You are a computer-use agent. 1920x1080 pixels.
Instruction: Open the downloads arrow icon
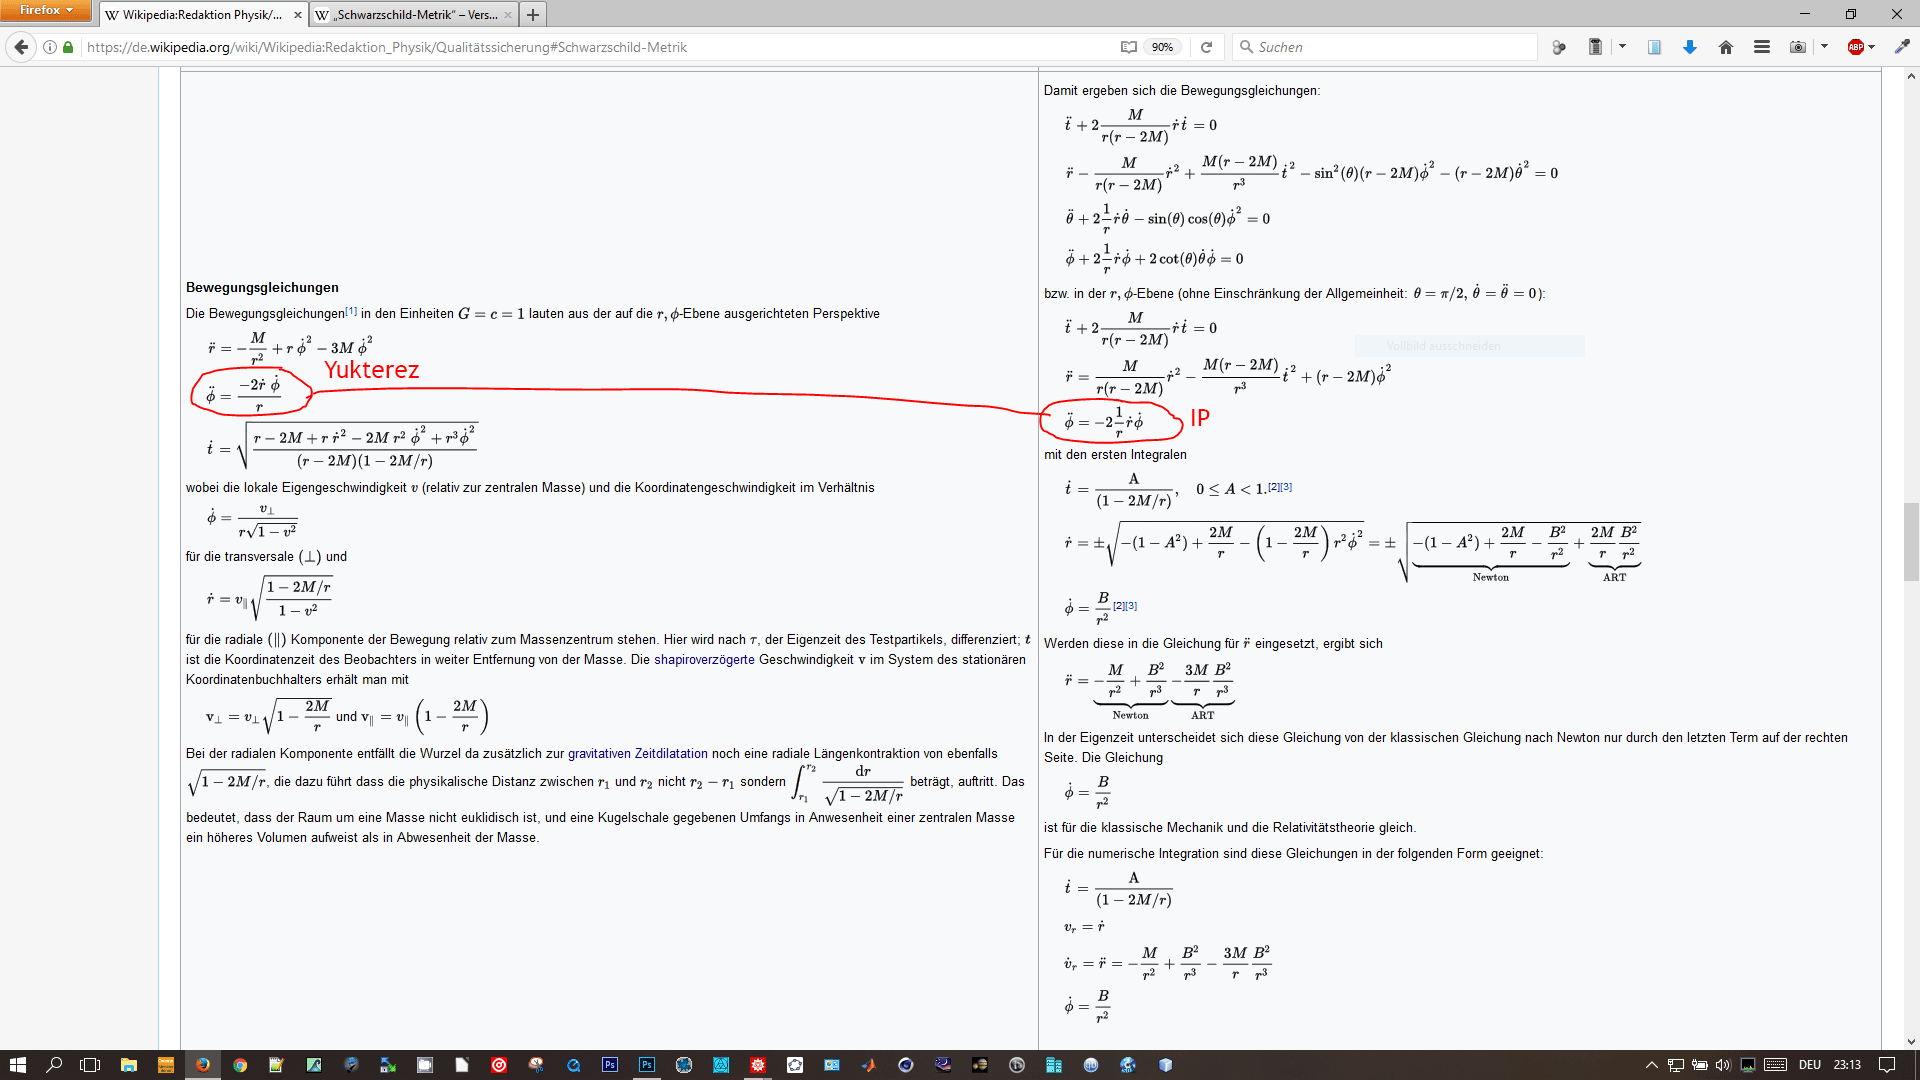[1690, 47]
